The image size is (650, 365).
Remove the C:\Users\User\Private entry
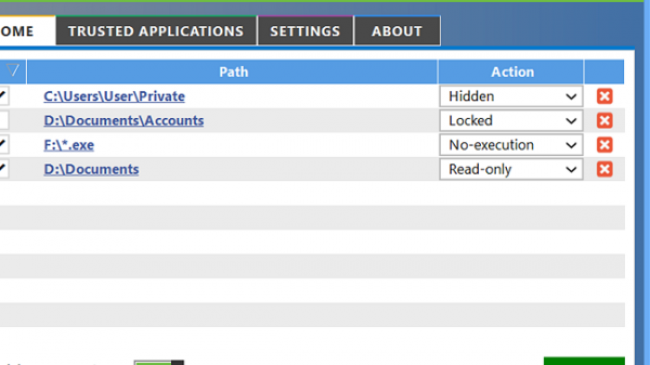coord(604,96)
